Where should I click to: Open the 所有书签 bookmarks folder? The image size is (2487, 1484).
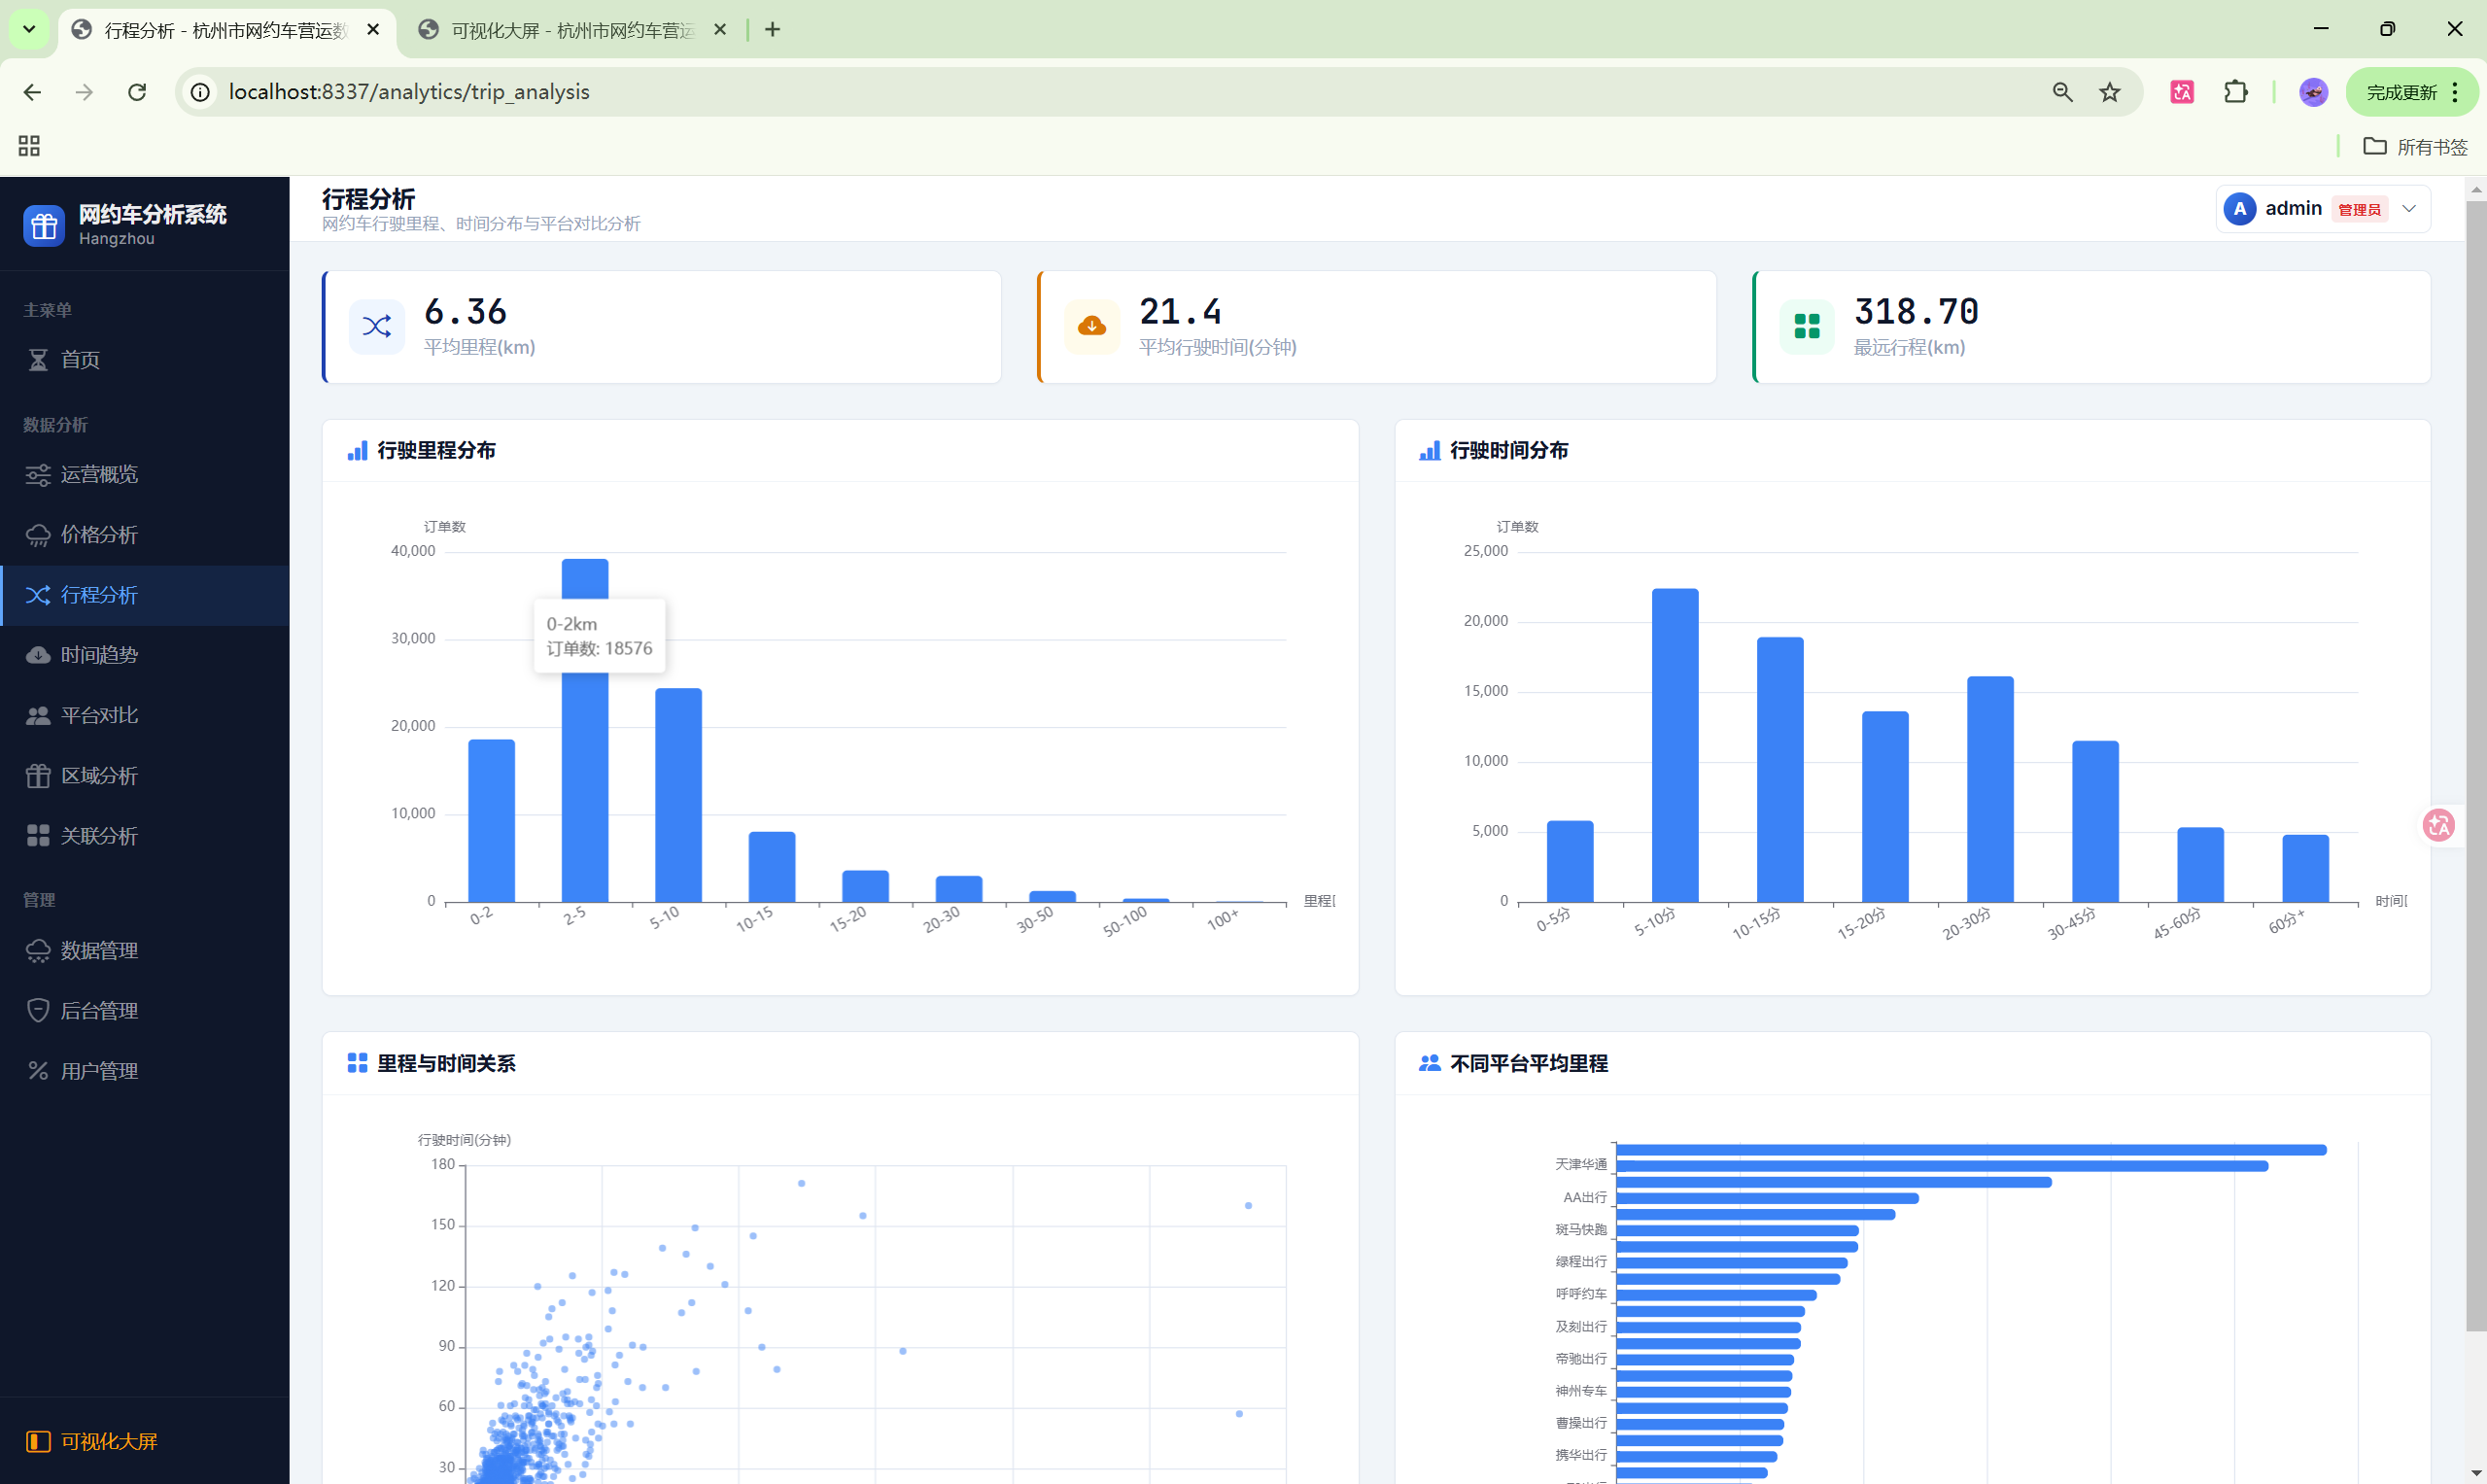2416,147
